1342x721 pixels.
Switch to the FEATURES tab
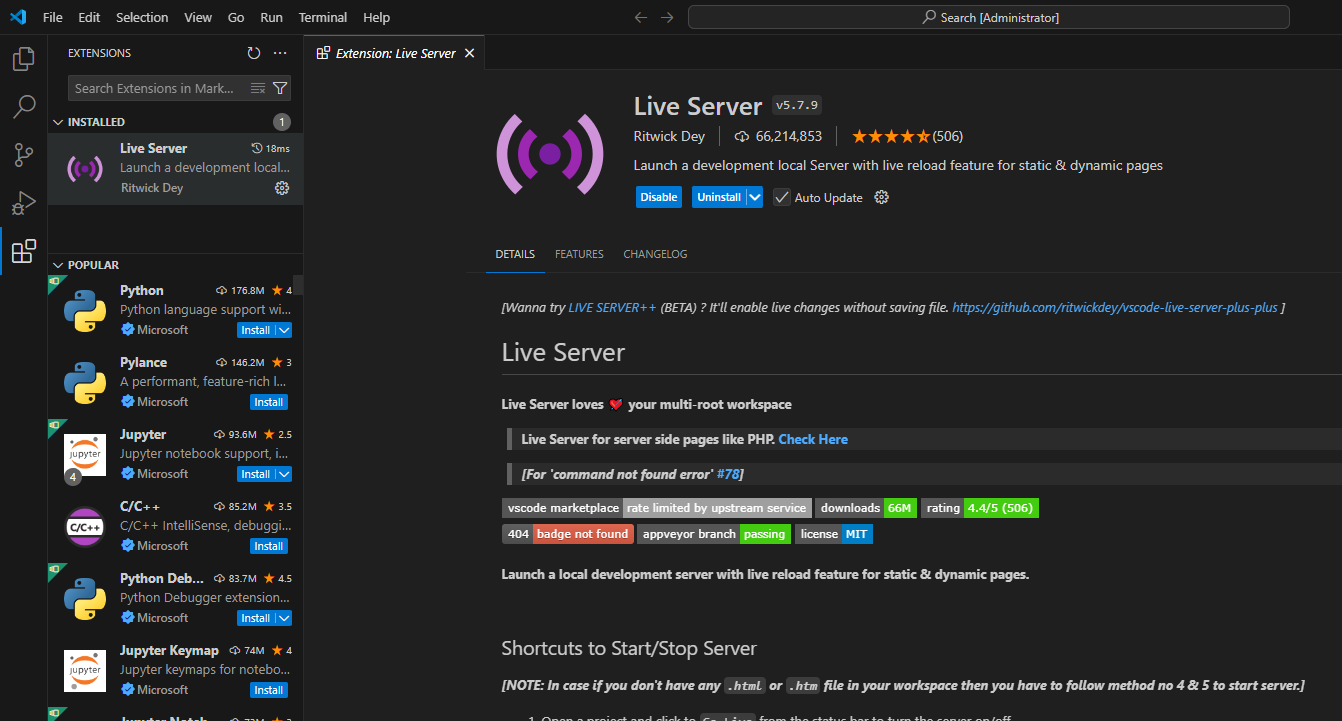tap(580, 254)
